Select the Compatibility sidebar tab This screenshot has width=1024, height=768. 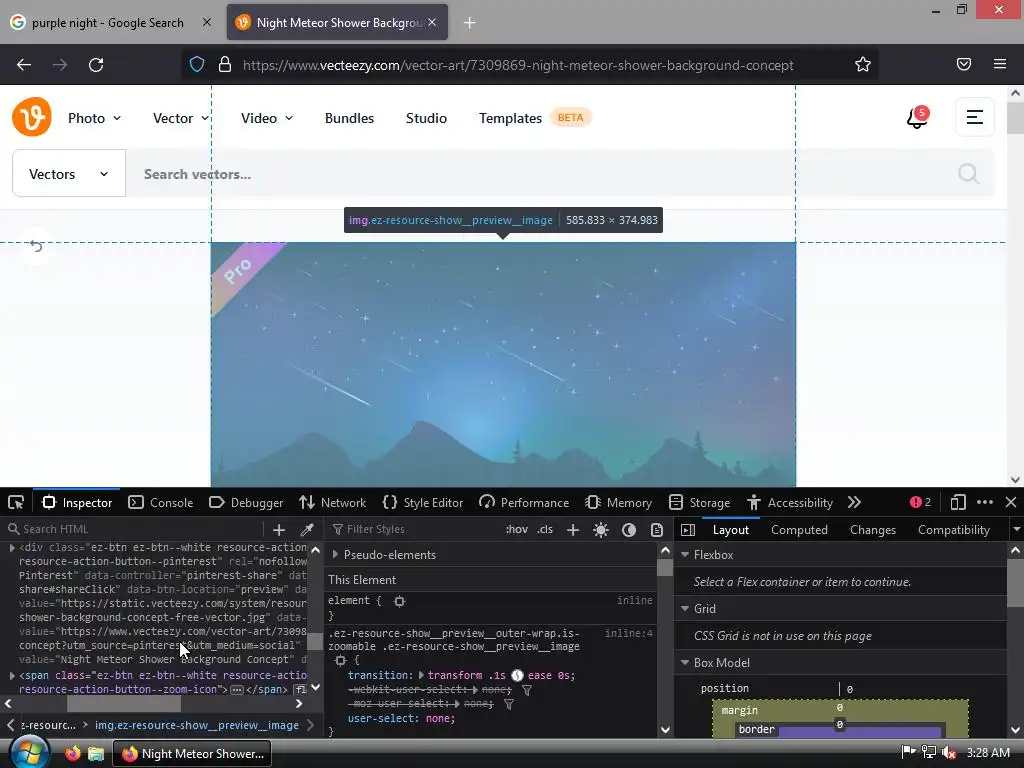(x=953, y=530)
